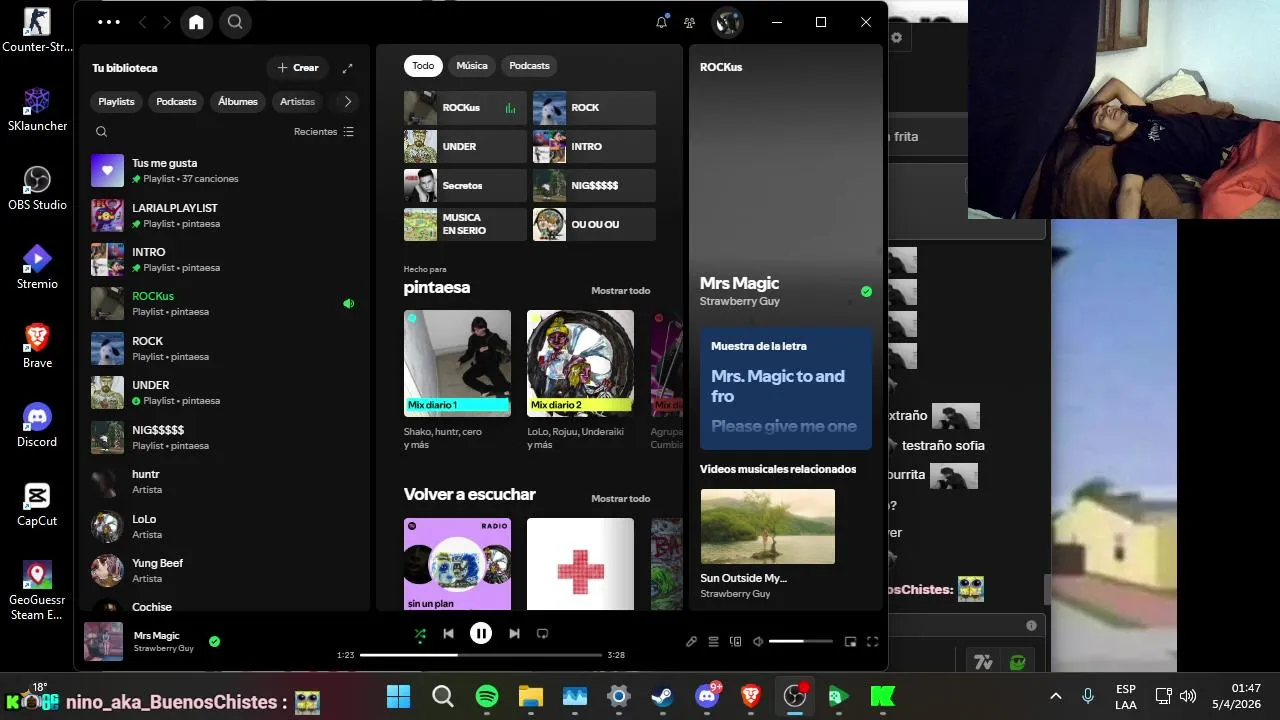Filter library by Artistas
The image size is (1280, 720).
(297, 101)
